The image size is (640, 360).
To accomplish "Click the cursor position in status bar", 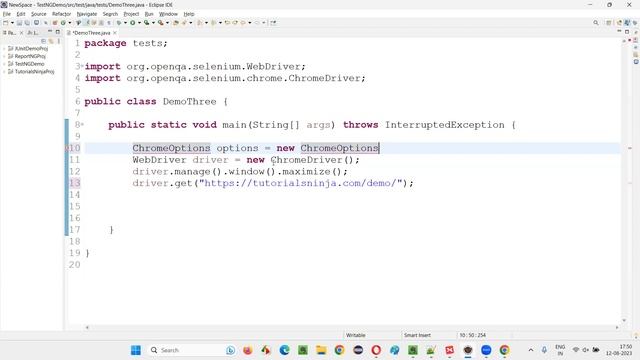I will pyautogui.click(x=472, y=335).
